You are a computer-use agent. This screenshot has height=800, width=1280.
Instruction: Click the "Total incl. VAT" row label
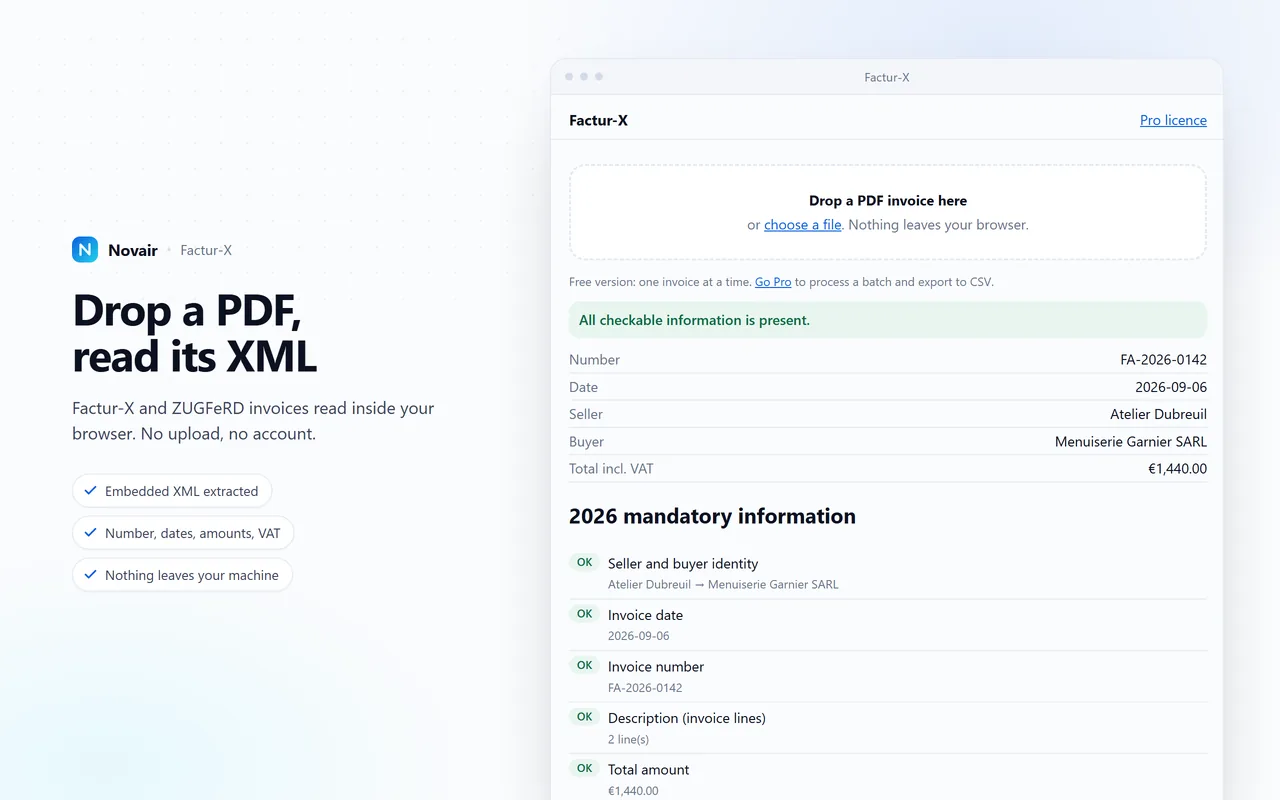(611, 469)
